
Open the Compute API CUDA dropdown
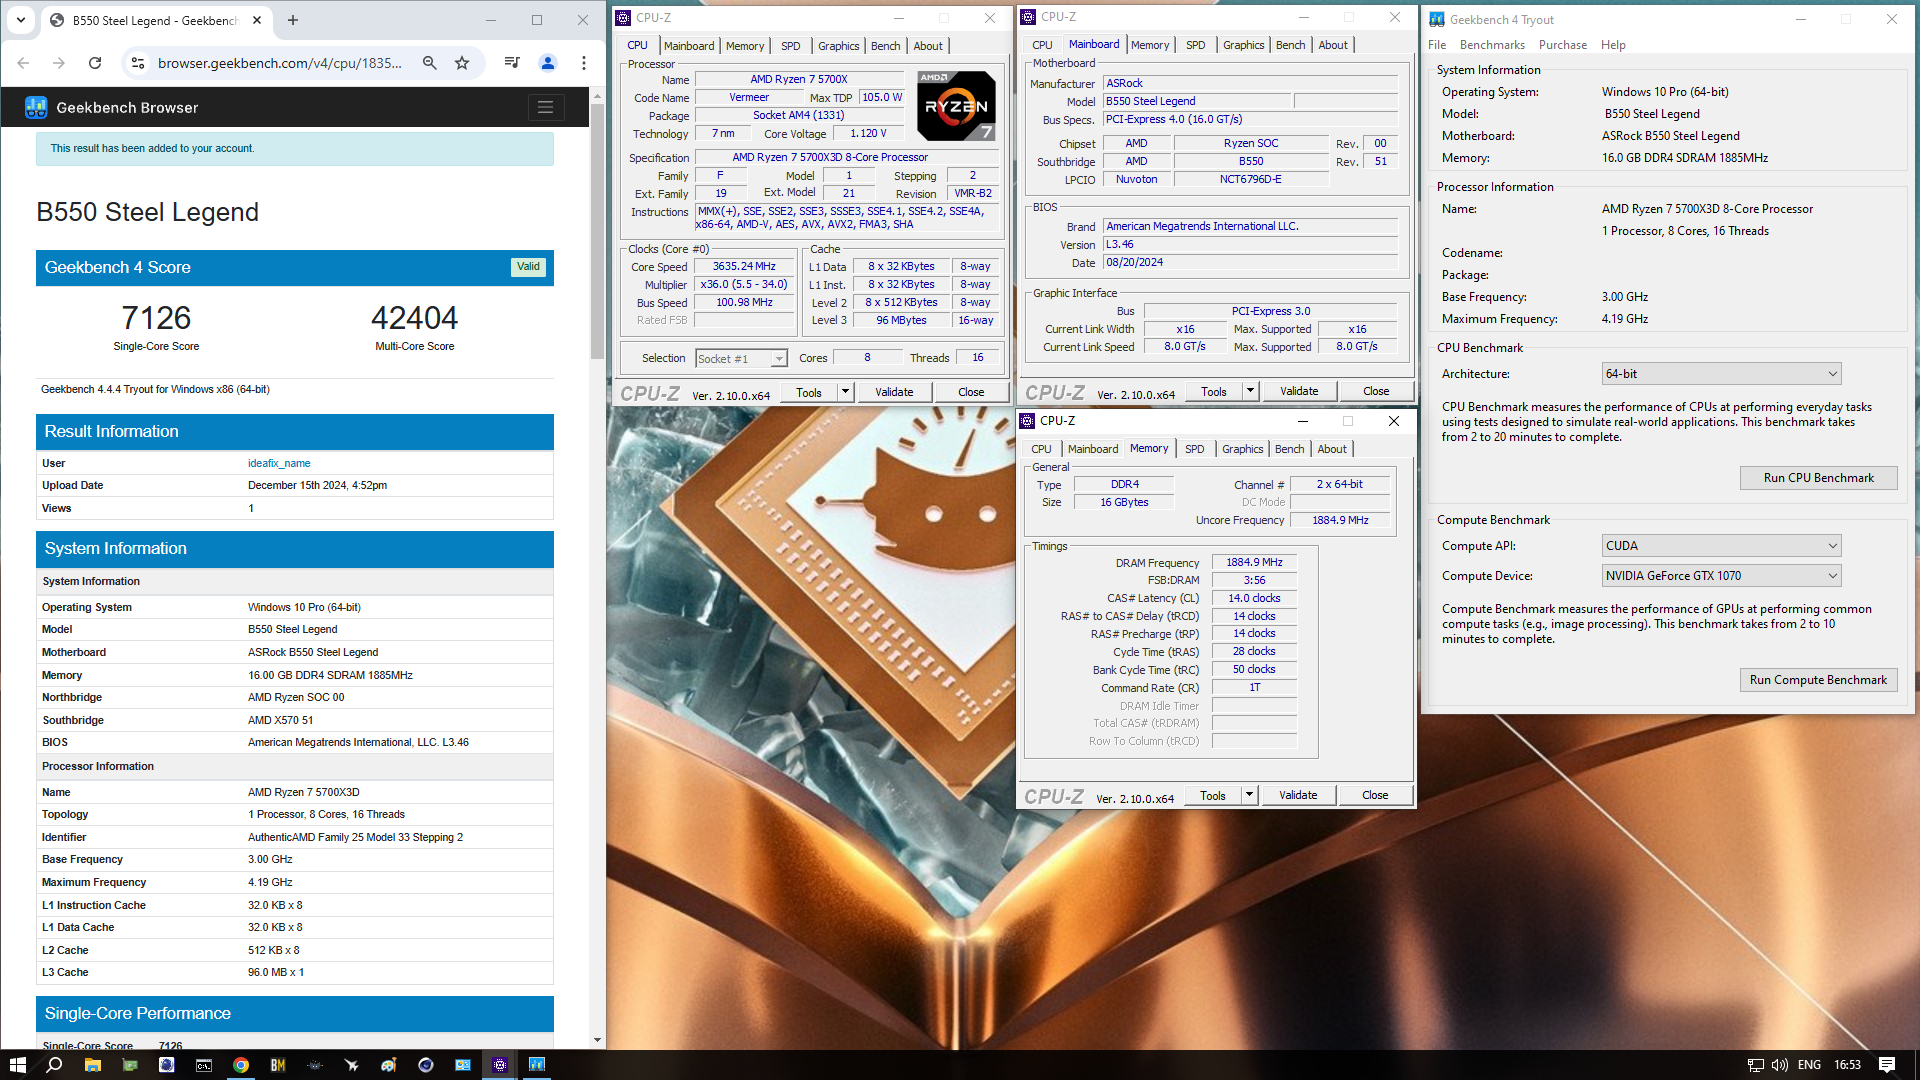pyautogui.click(x=1721, y=546)
